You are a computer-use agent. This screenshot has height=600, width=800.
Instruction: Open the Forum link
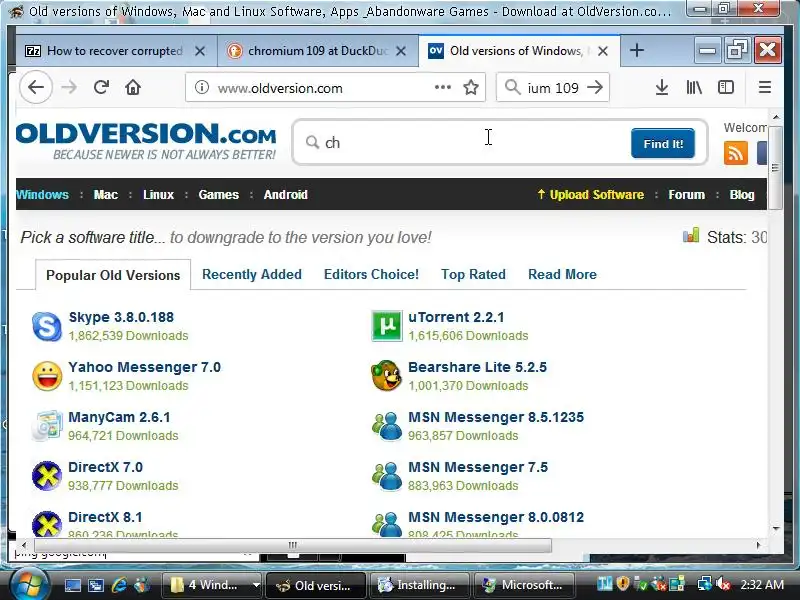686,194
